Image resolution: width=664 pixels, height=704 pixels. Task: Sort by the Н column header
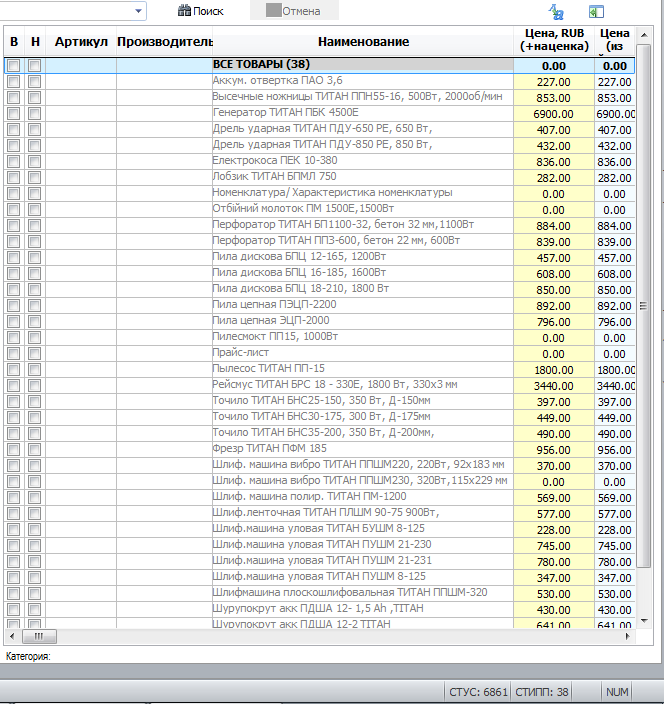[x=35, y=42]
